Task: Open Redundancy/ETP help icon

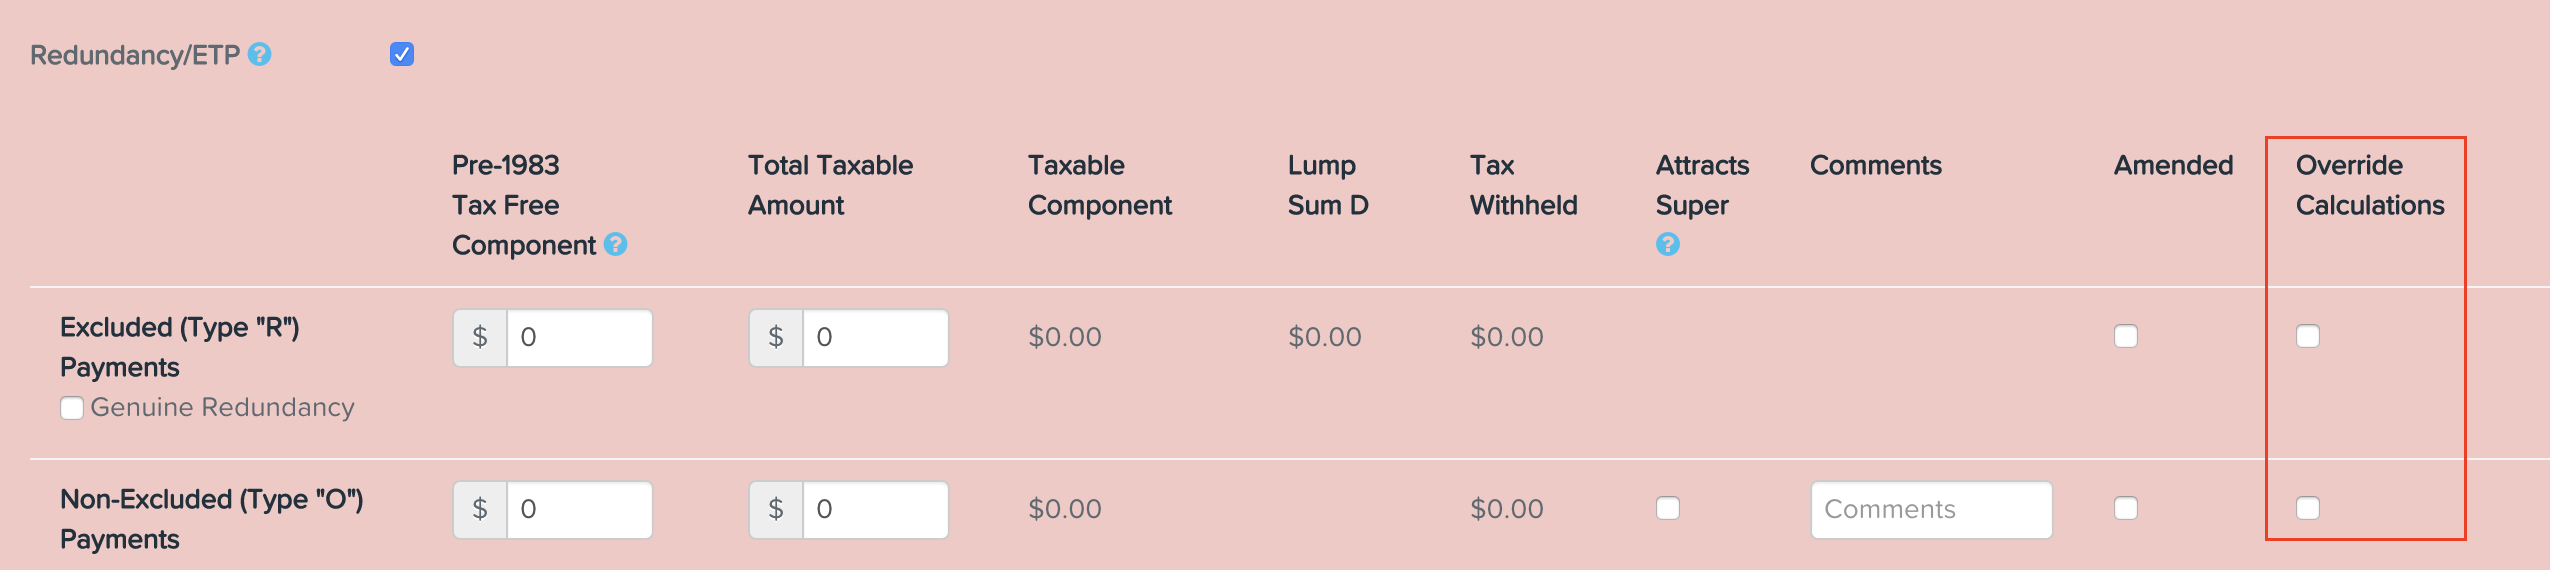Action: coord(260,54)
